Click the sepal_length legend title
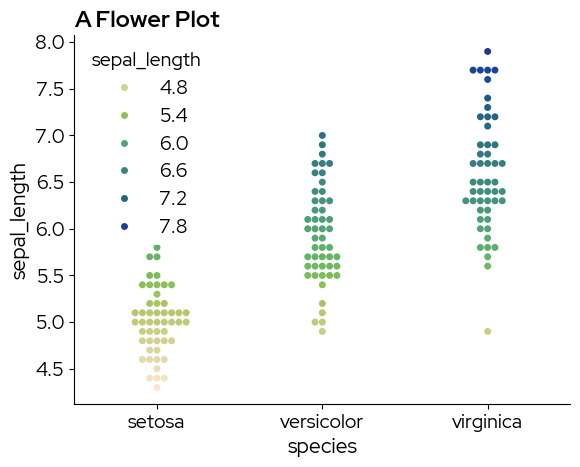The height and width of the screenshot is (467, 580). click(146, 60)
